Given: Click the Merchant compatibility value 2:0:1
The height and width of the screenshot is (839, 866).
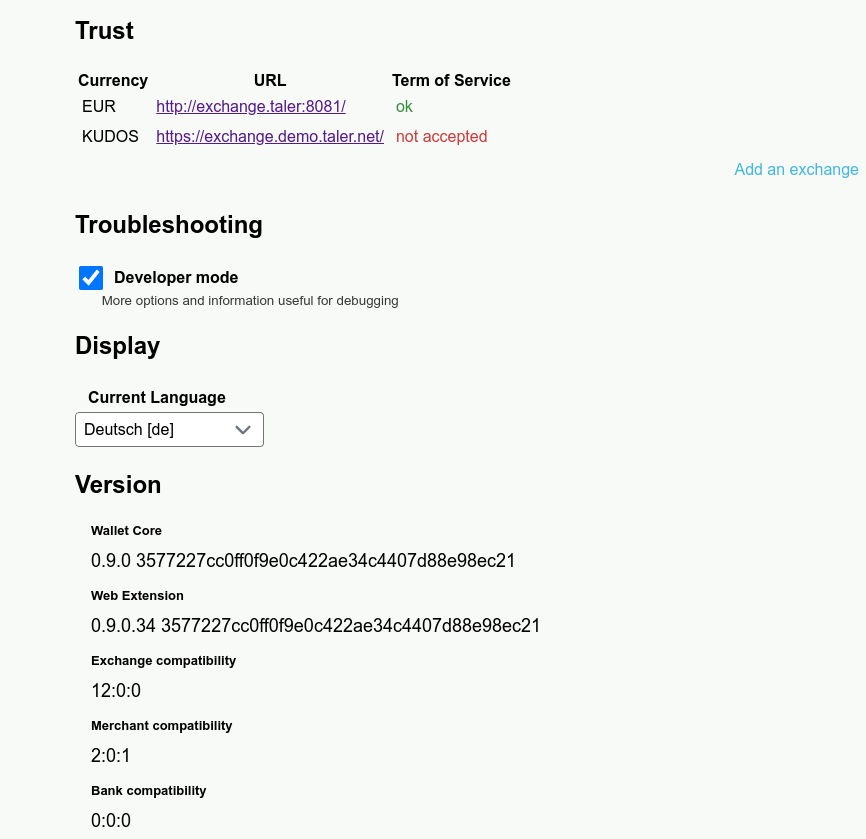Looking at the screenshot, I should (x=111, y=756).
